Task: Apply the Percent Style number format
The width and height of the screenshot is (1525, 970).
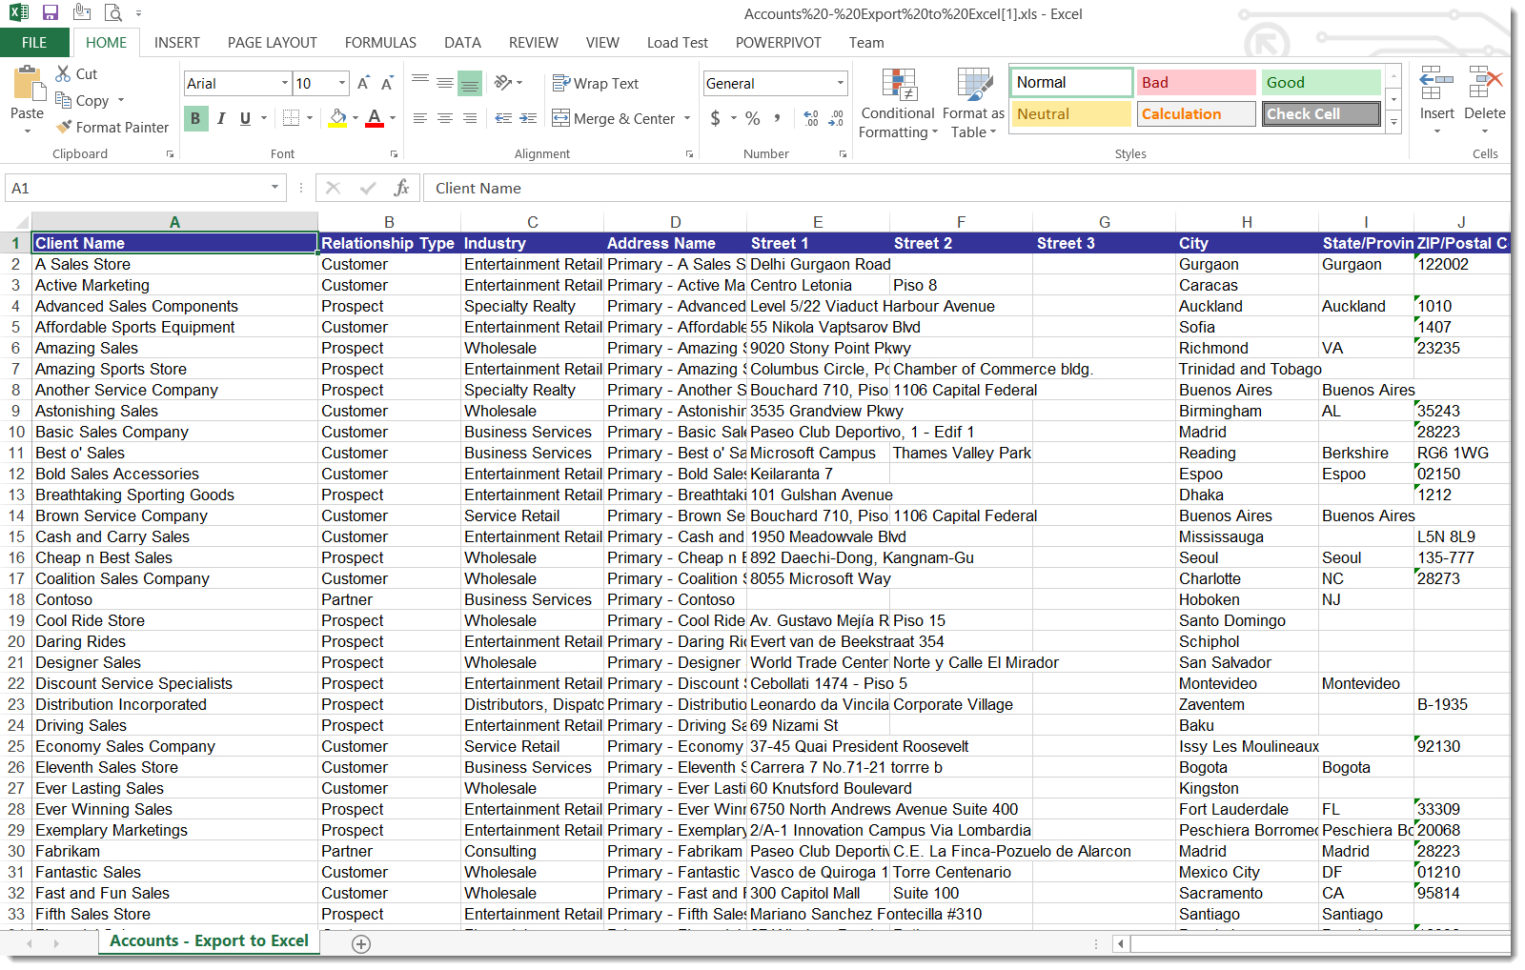Action: (x=751, y=118)
